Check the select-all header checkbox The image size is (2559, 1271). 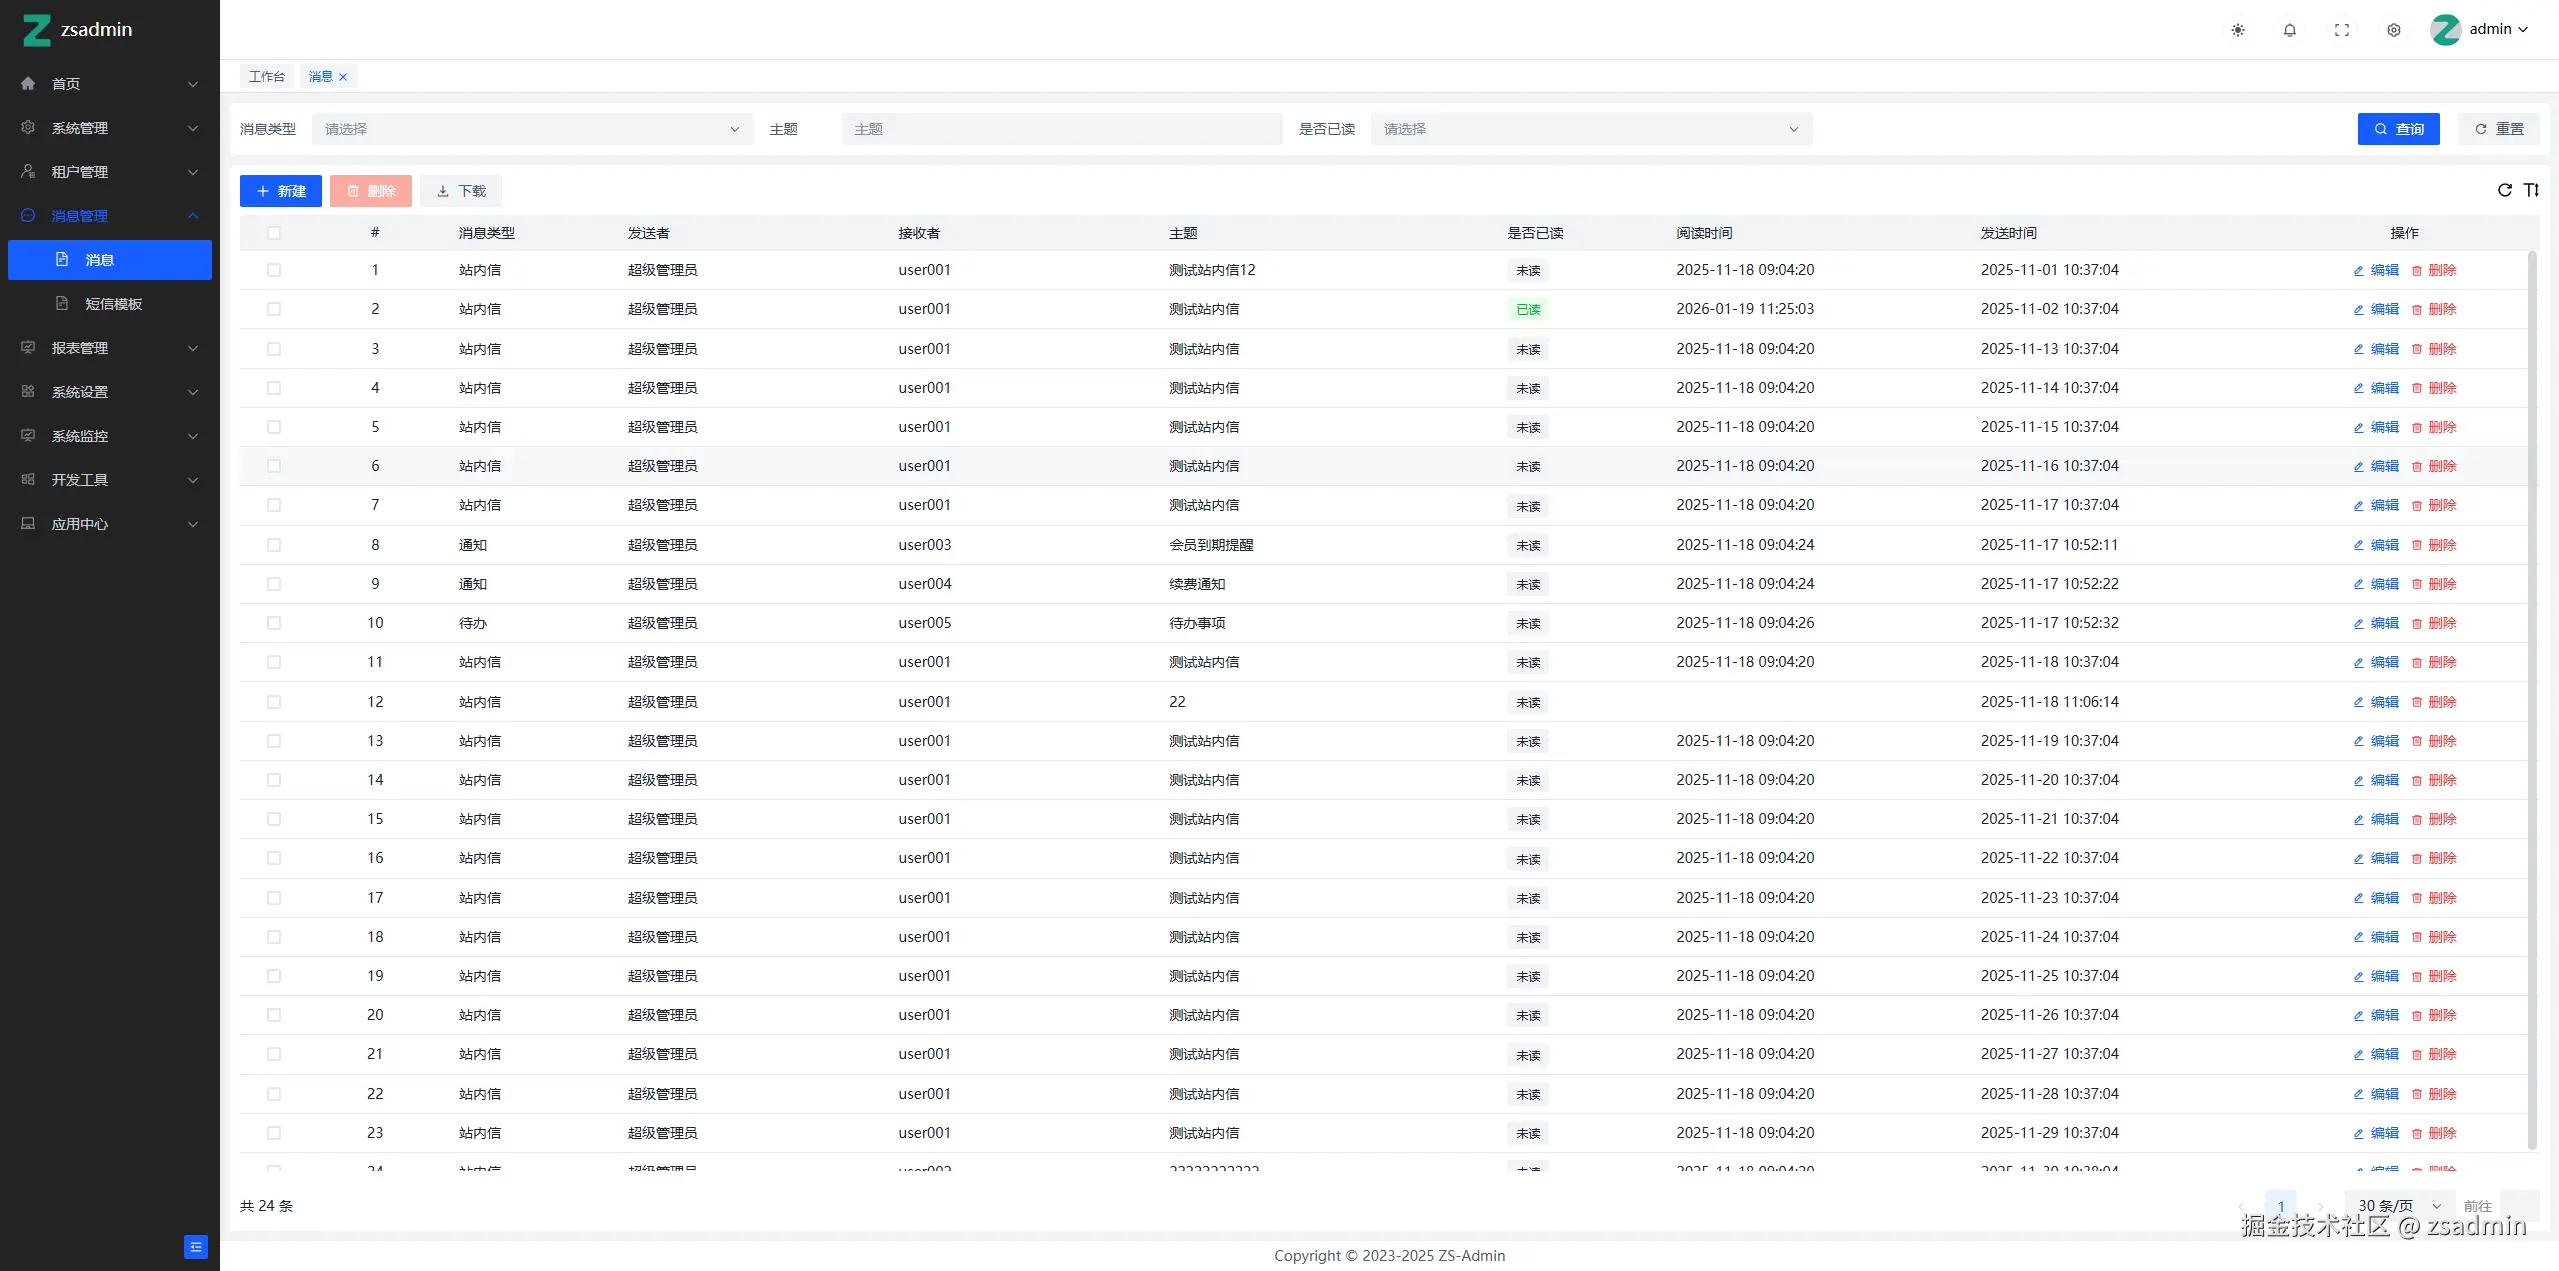[274, 233]
